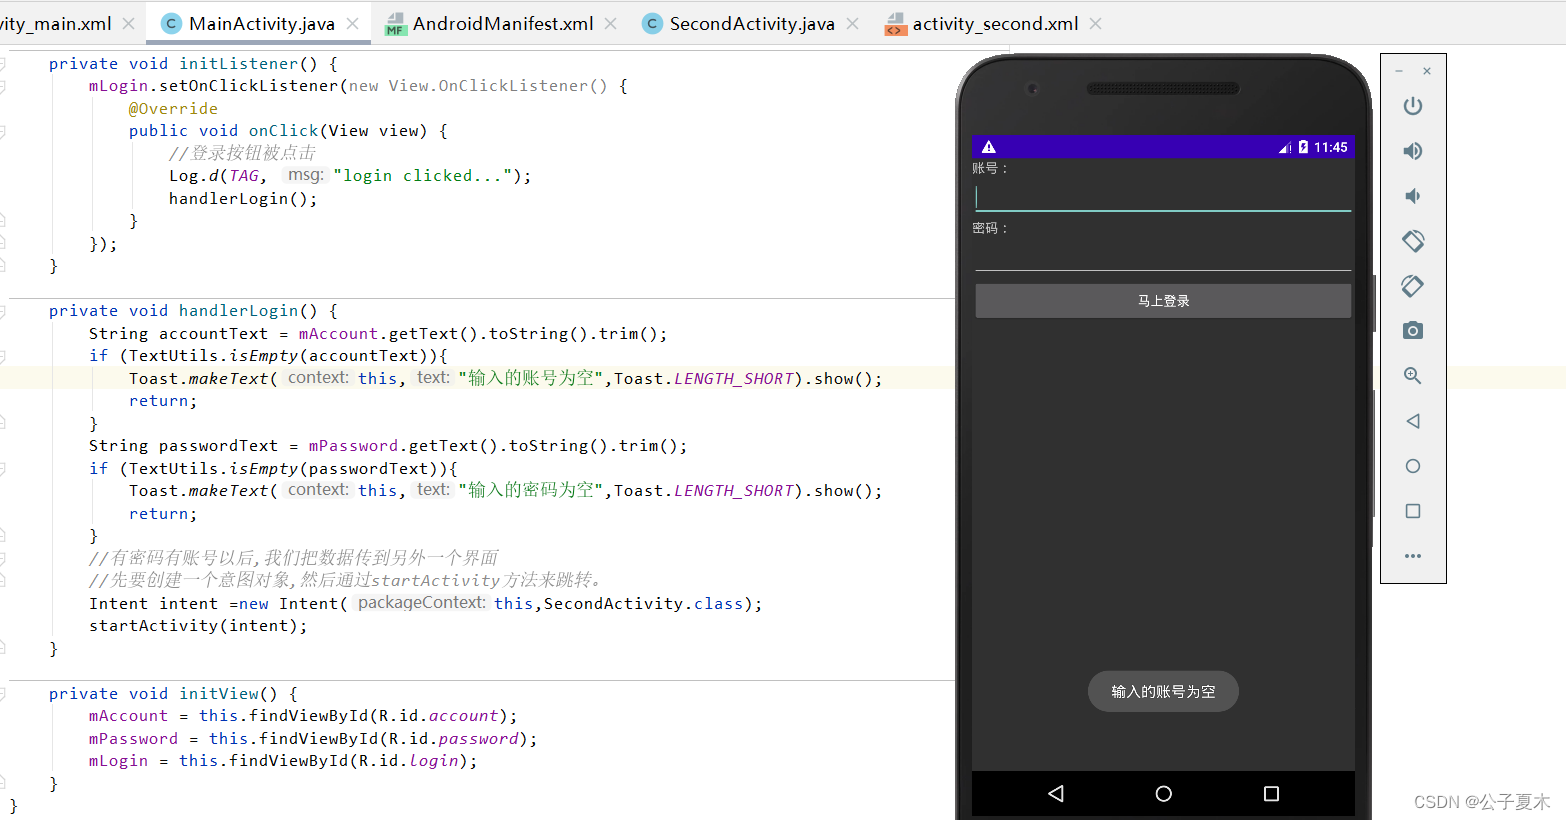
Task: Tap the 输入的账号为空 toast message
Action: (x=1163, y=692)
